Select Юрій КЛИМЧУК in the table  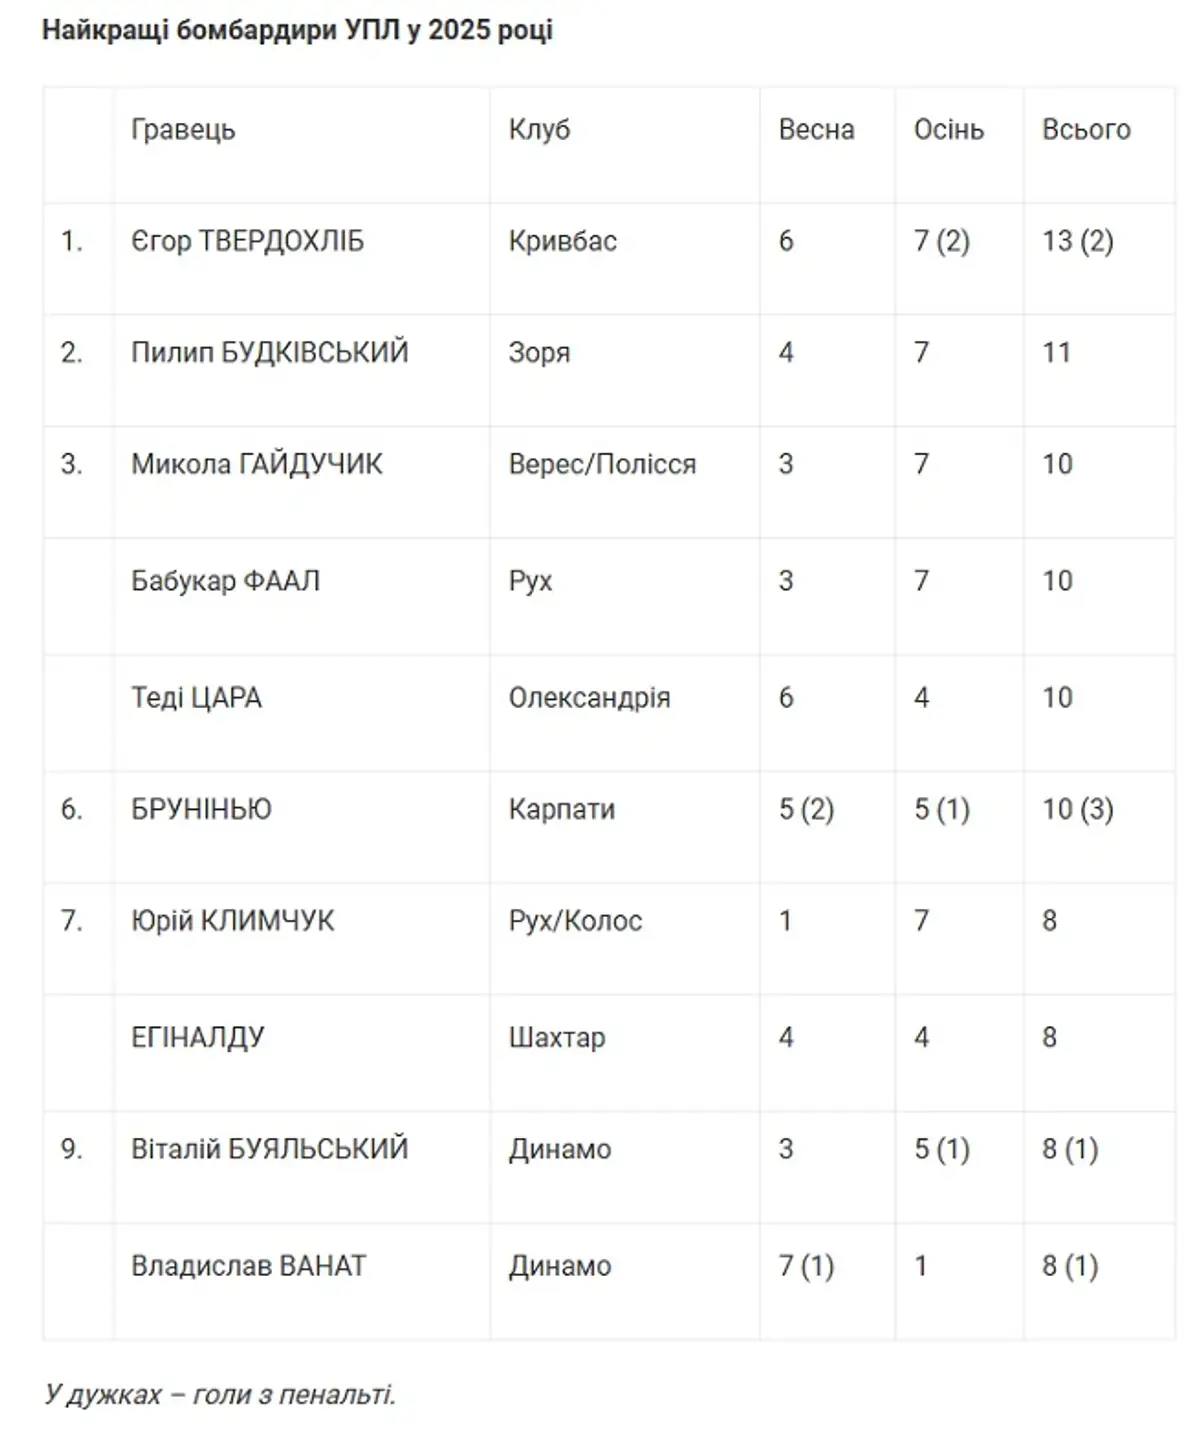[x=232, y=920]
